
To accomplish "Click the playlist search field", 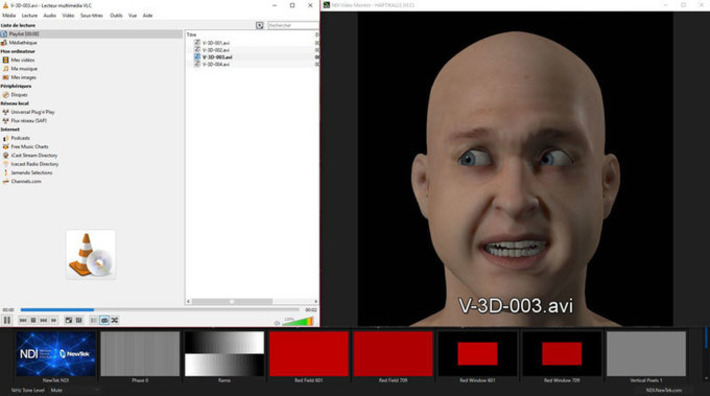I will (x=293, y=25).
